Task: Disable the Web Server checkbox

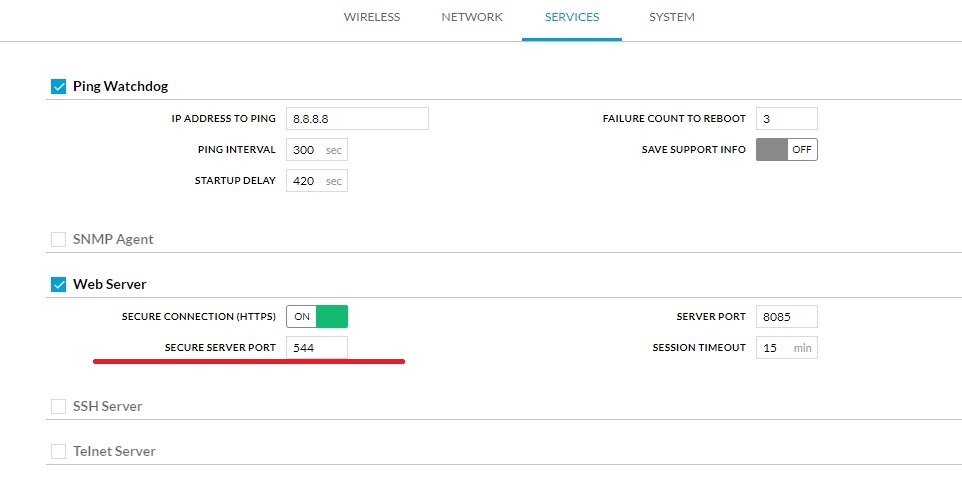Action: (58, 285)
